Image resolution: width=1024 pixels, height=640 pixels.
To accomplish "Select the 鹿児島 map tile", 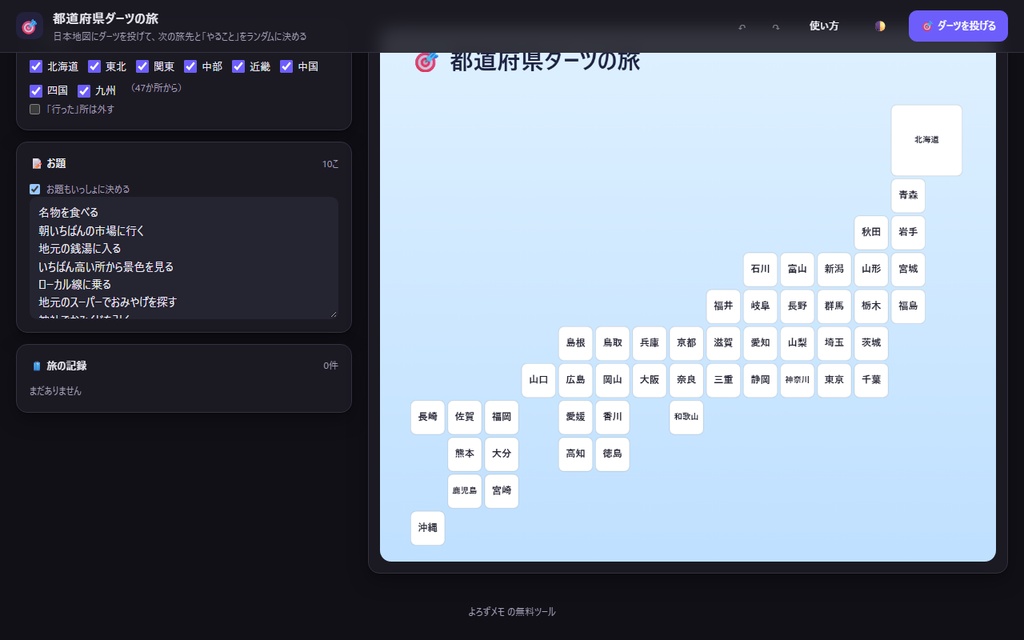I will click(464, 491).
